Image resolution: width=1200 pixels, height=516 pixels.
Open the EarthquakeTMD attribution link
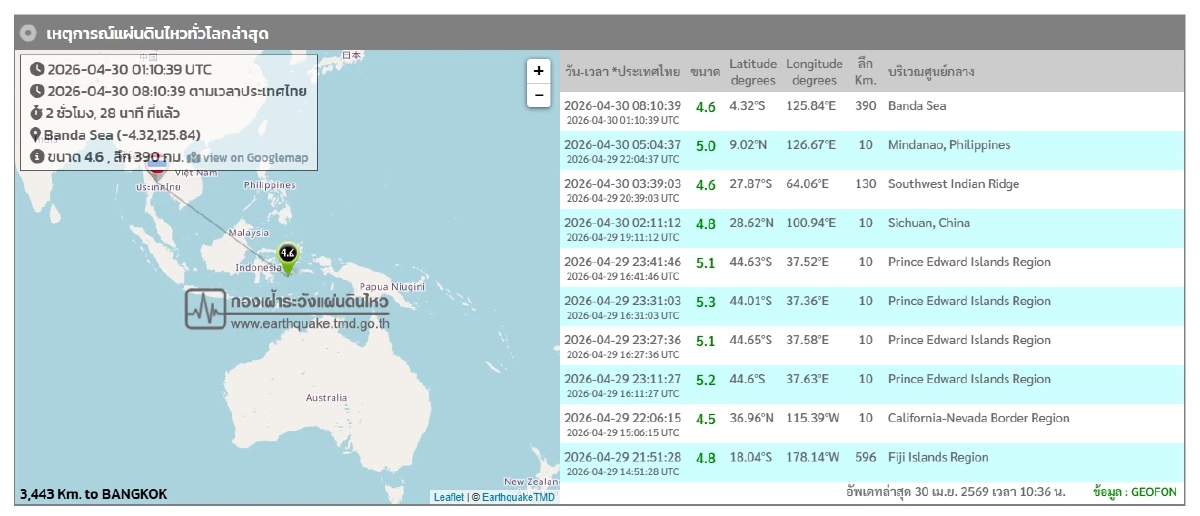click(x=517, y=497)
